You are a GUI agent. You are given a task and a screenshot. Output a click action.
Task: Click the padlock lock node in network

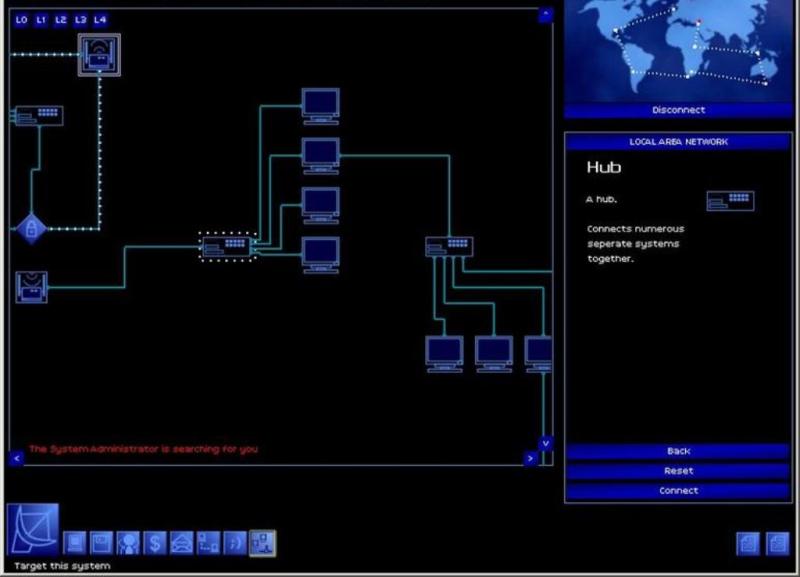click(31, 229)
